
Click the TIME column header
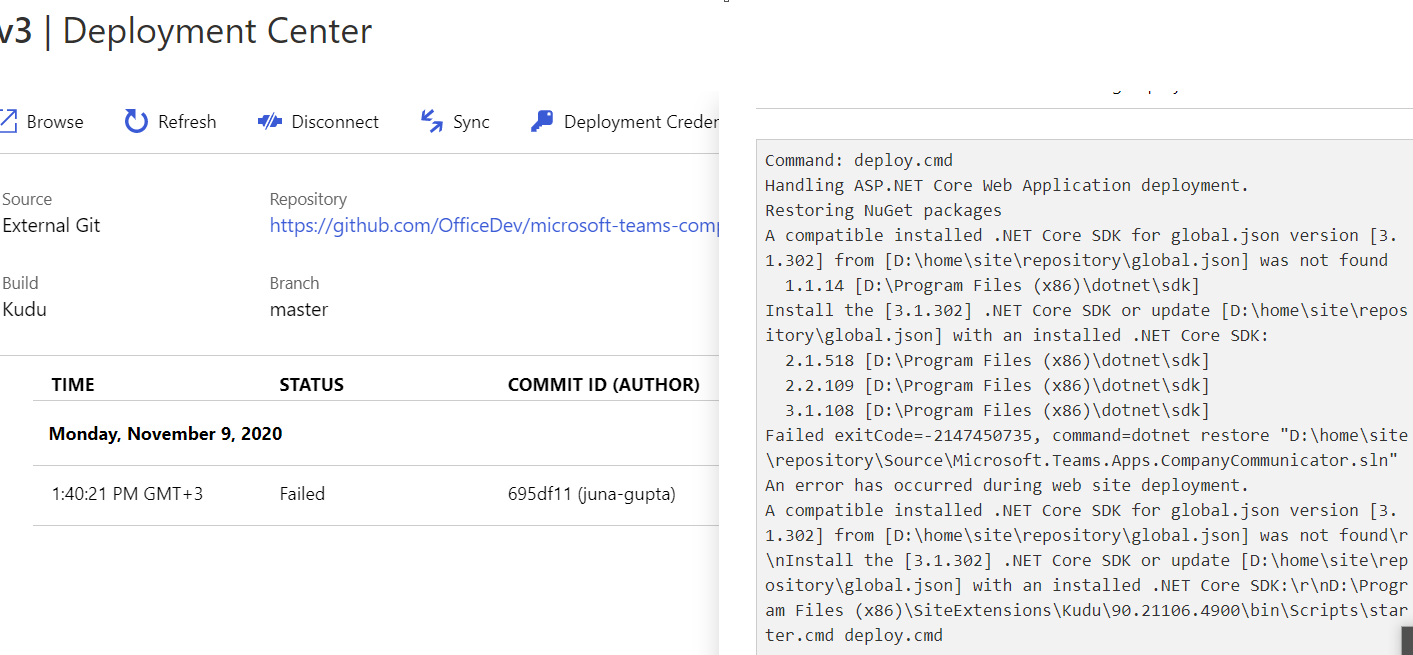click(x=72, y=384)
